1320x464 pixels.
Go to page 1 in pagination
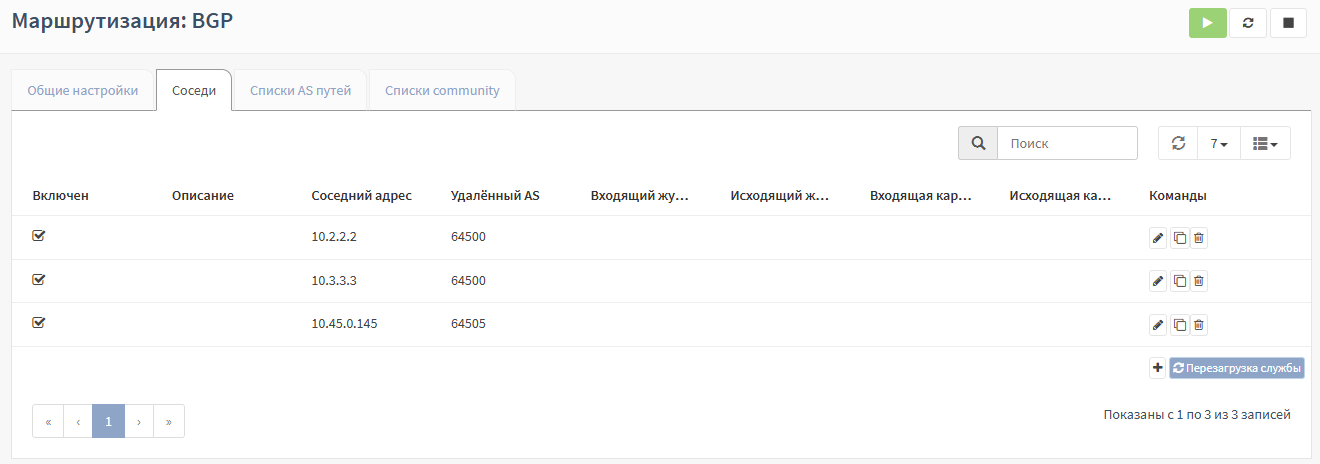click(108, 421)
